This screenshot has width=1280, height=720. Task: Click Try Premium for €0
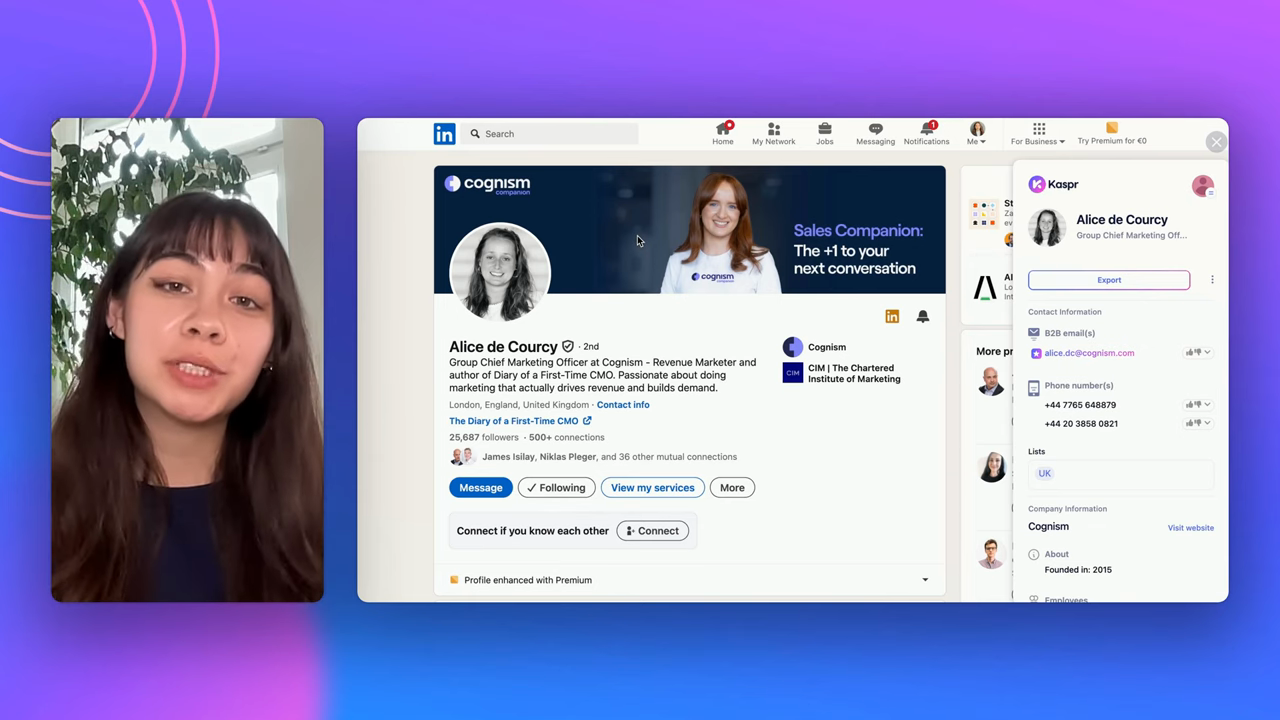(x=1112, y=134)
